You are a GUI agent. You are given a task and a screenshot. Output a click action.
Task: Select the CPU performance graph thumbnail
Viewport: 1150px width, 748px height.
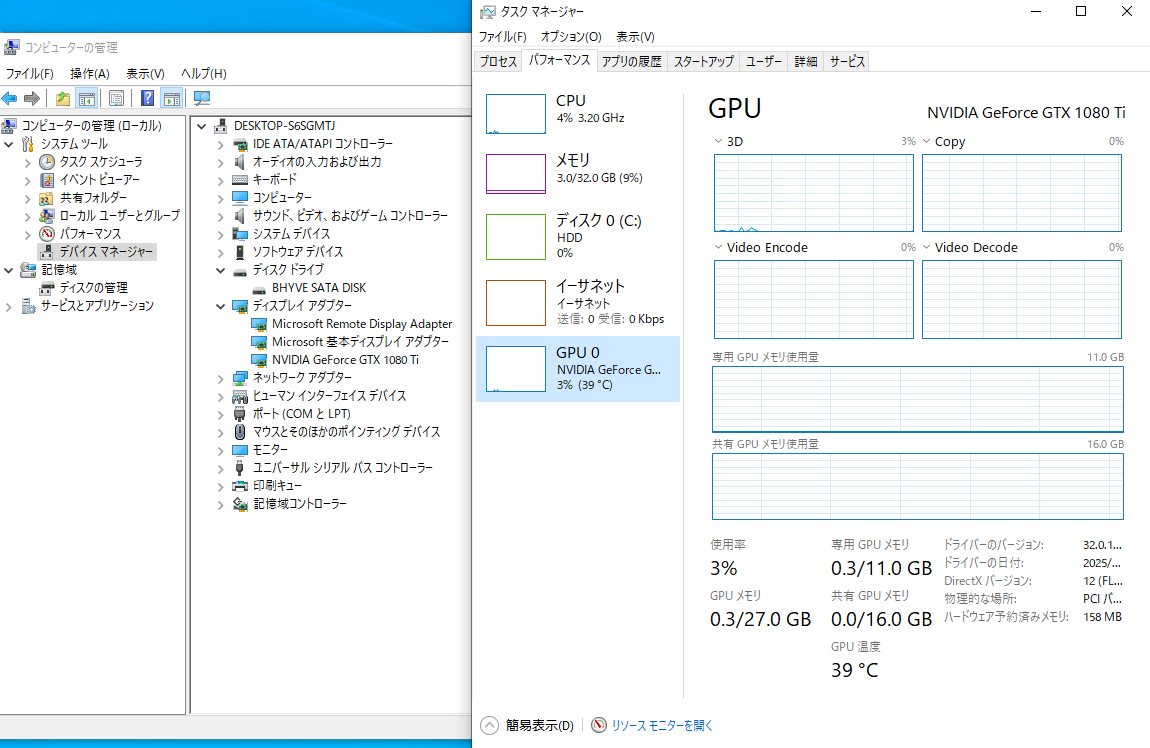pyautogui.click(x=515, y=114)
